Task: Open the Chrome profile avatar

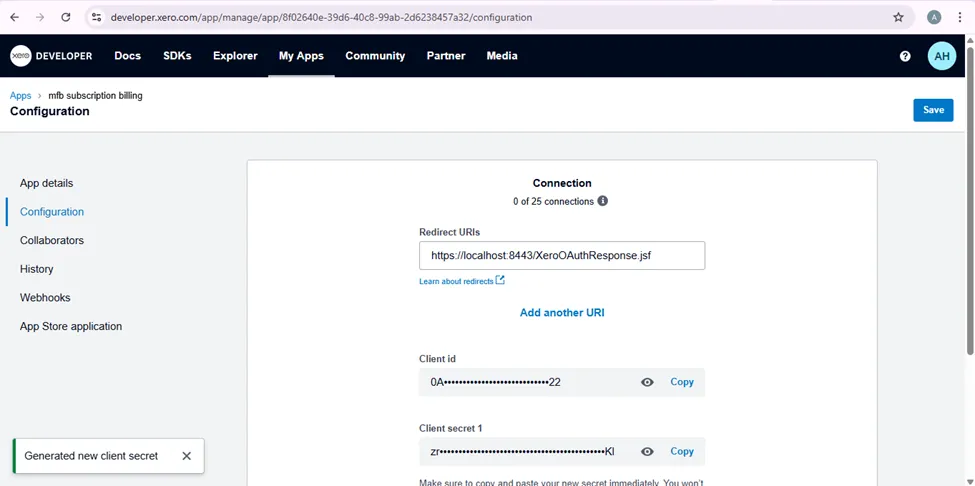Action: pyautogui.click(x=934, y=17)
